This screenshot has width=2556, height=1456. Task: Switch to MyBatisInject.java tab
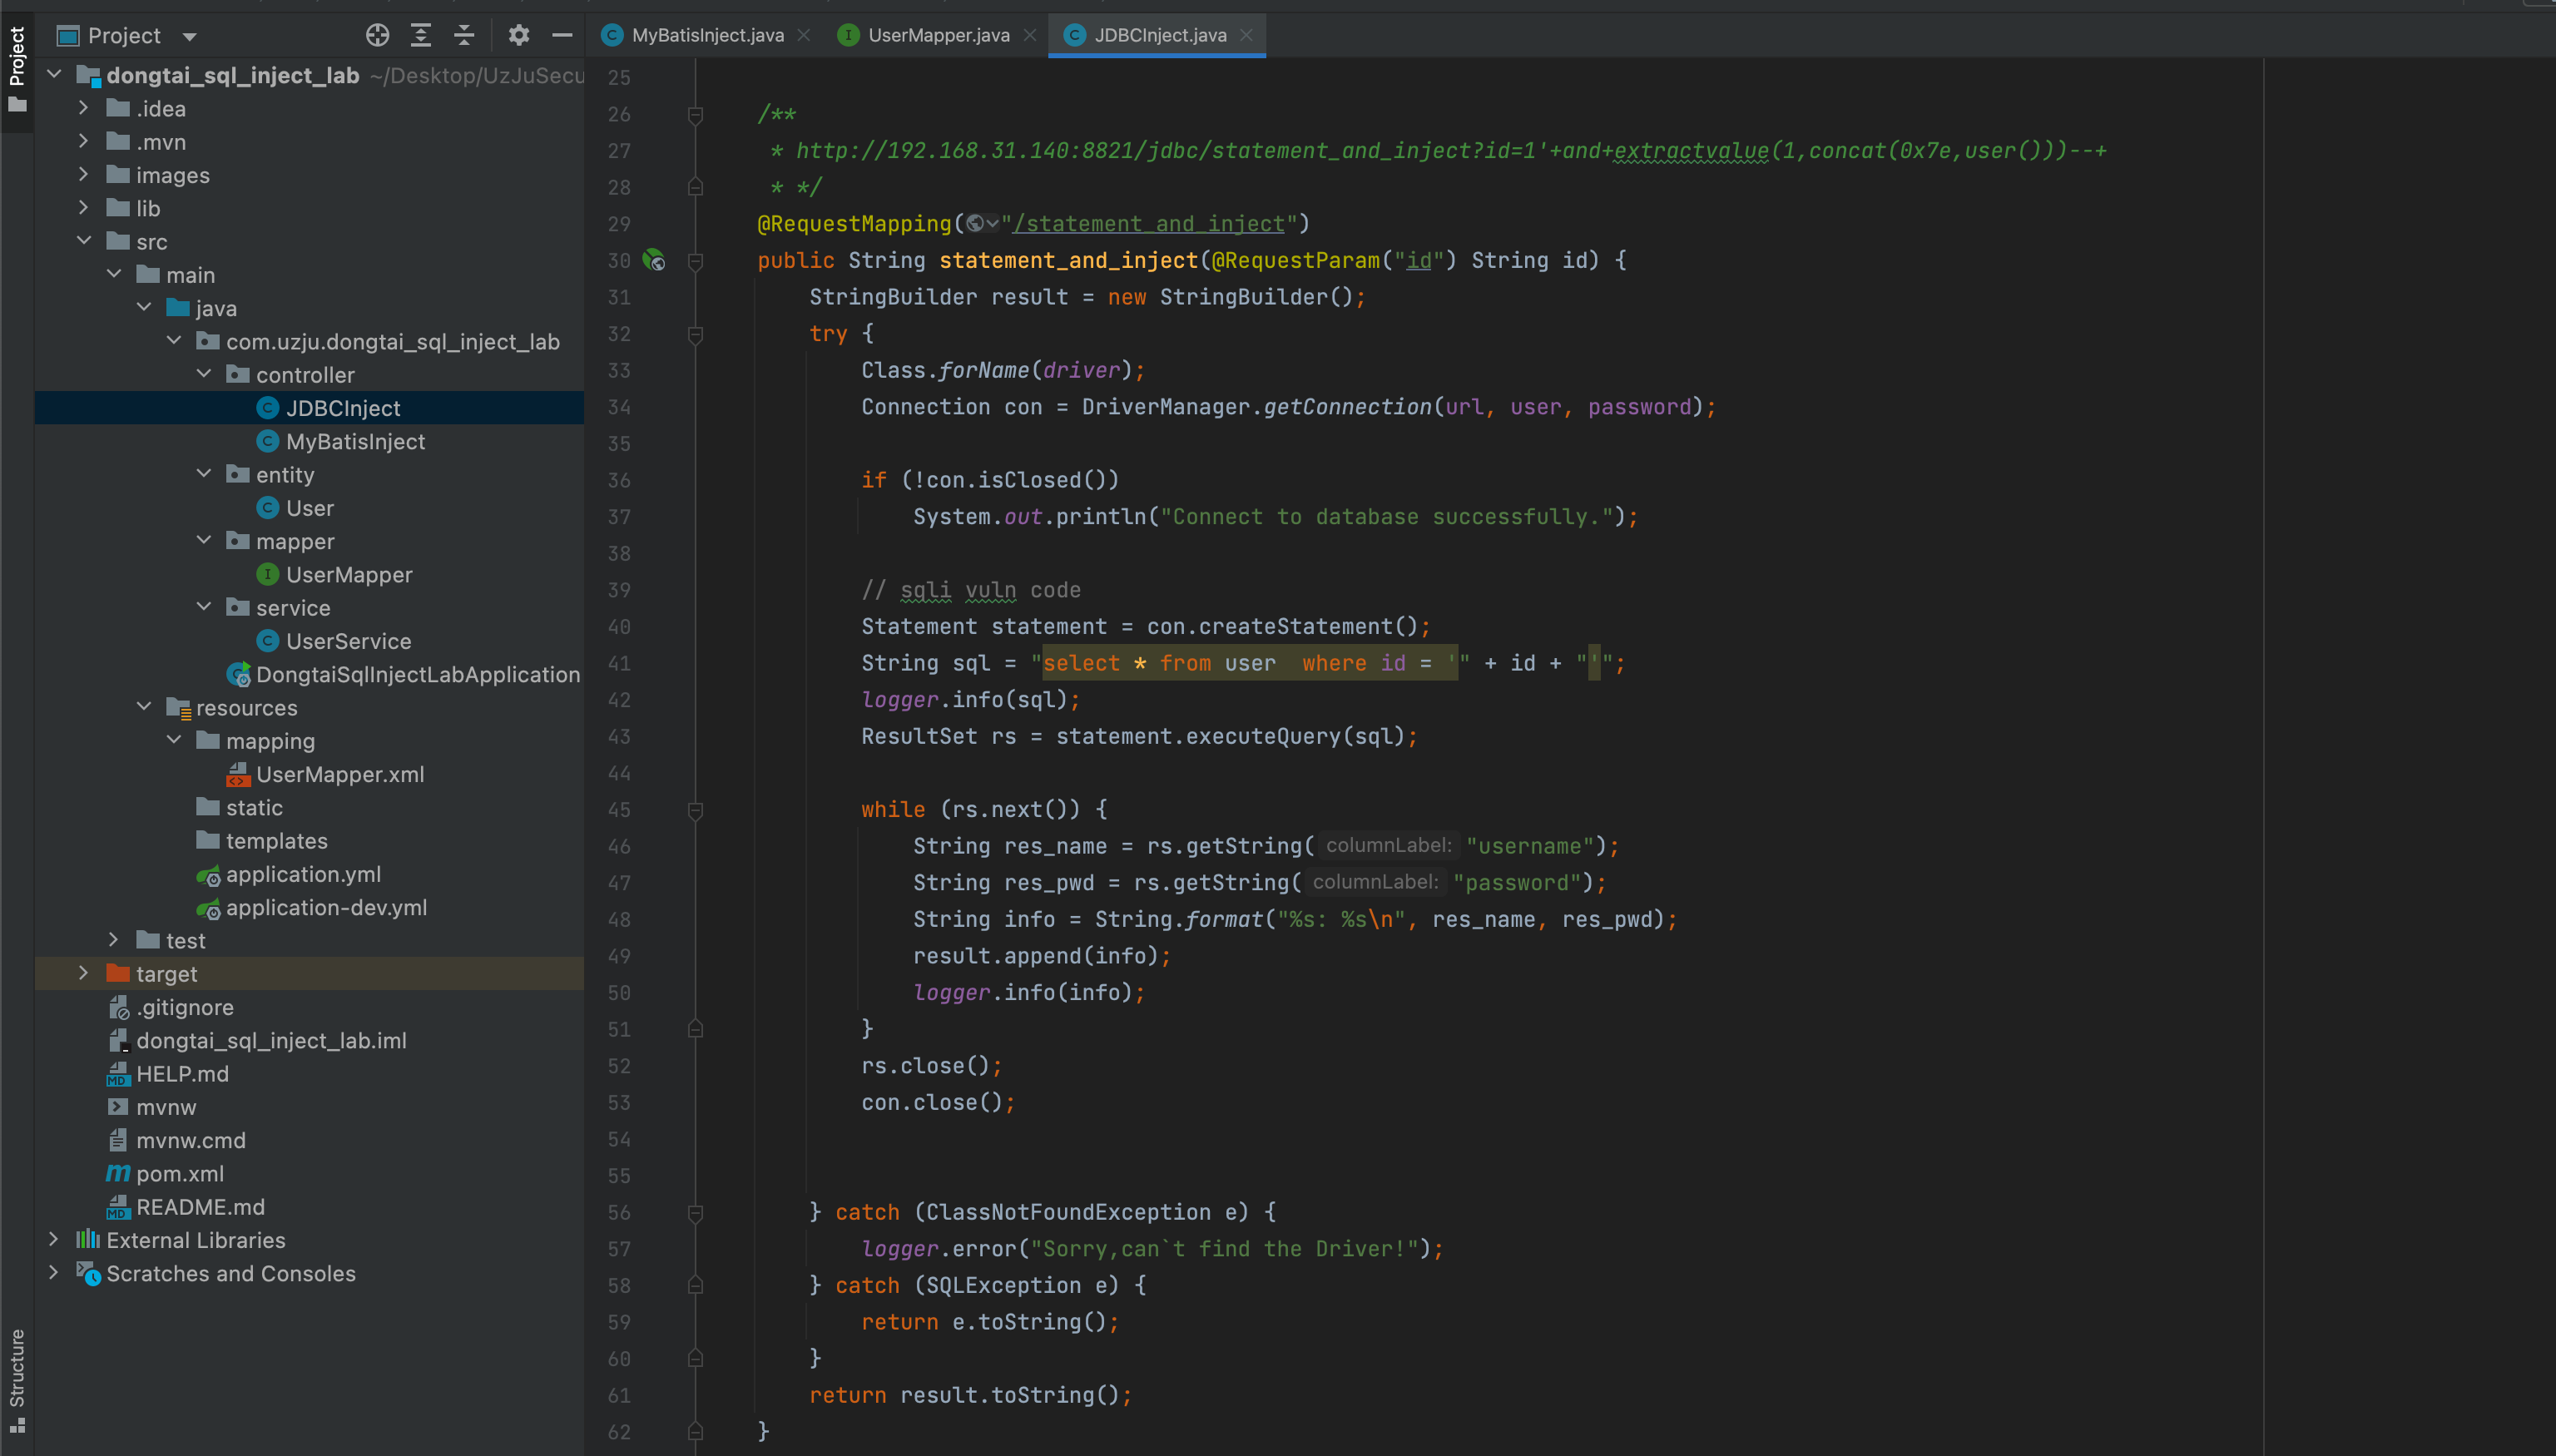tap(706, 35)
